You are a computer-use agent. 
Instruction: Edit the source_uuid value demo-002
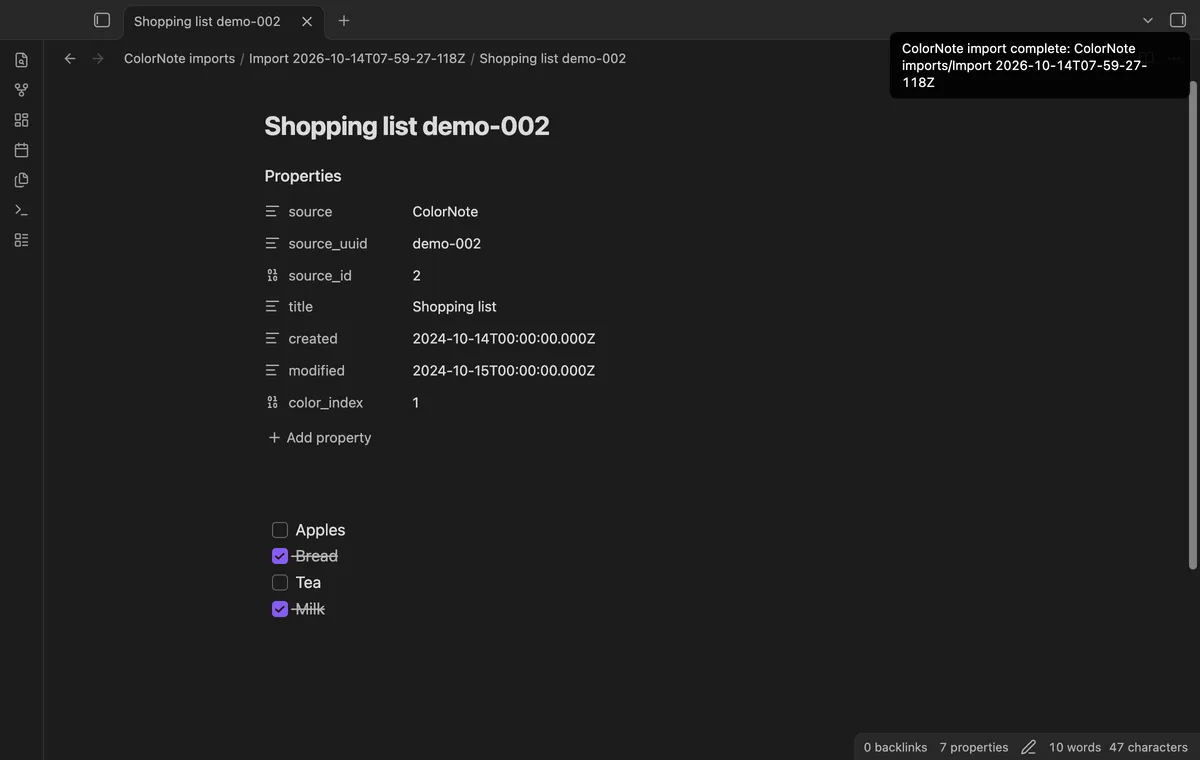pyautogui.click(x=446, y=244)
